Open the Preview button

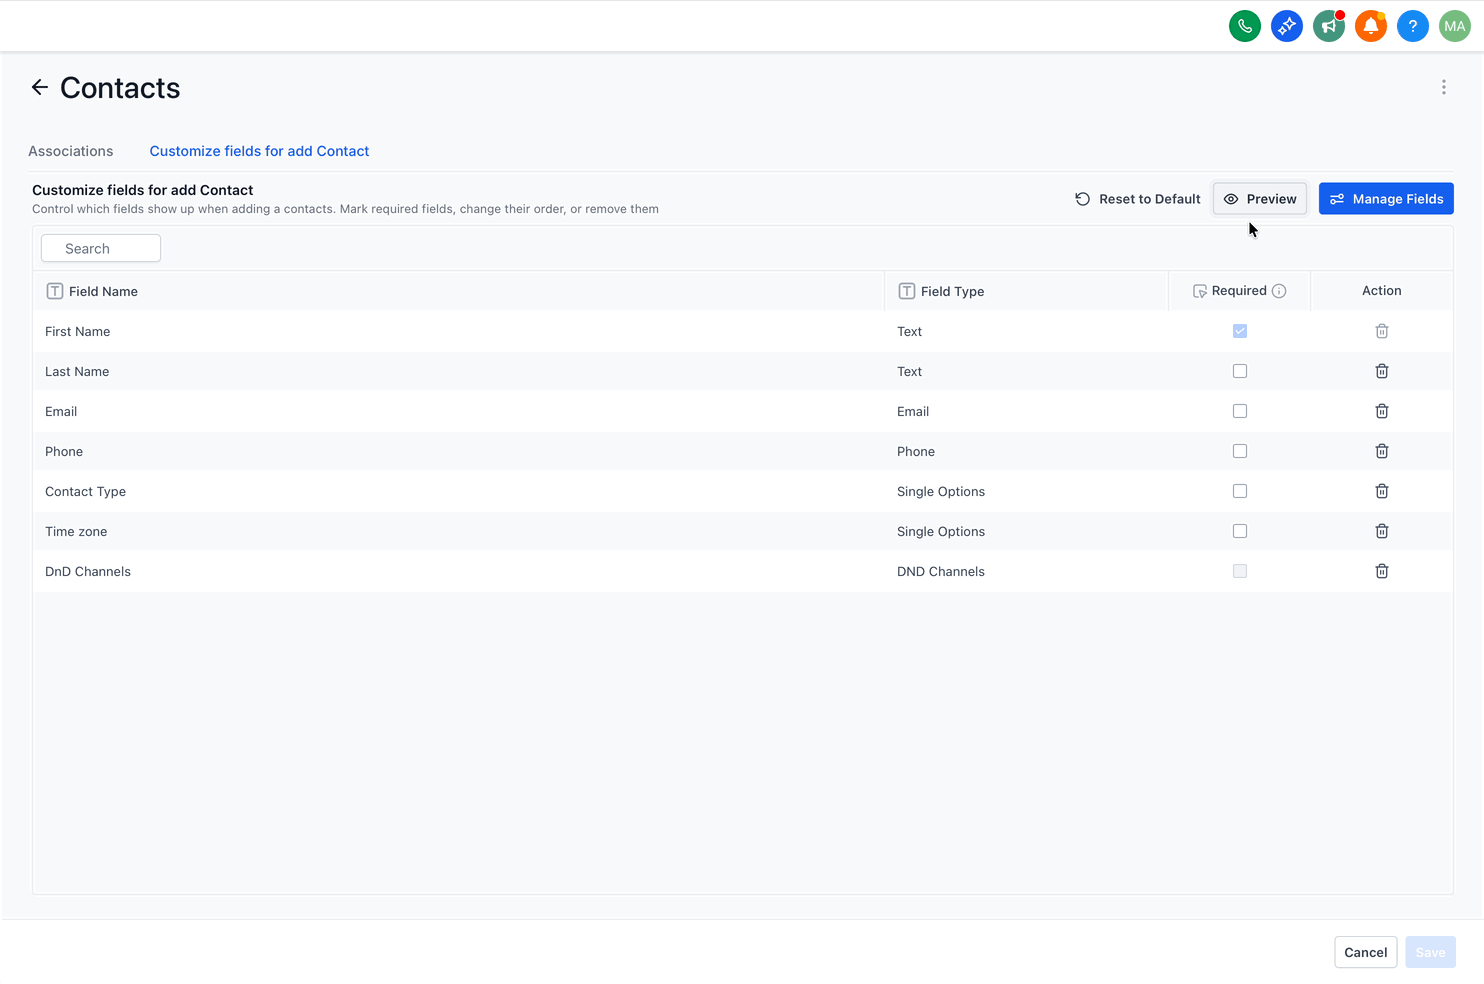click(x=1260, y=199)
